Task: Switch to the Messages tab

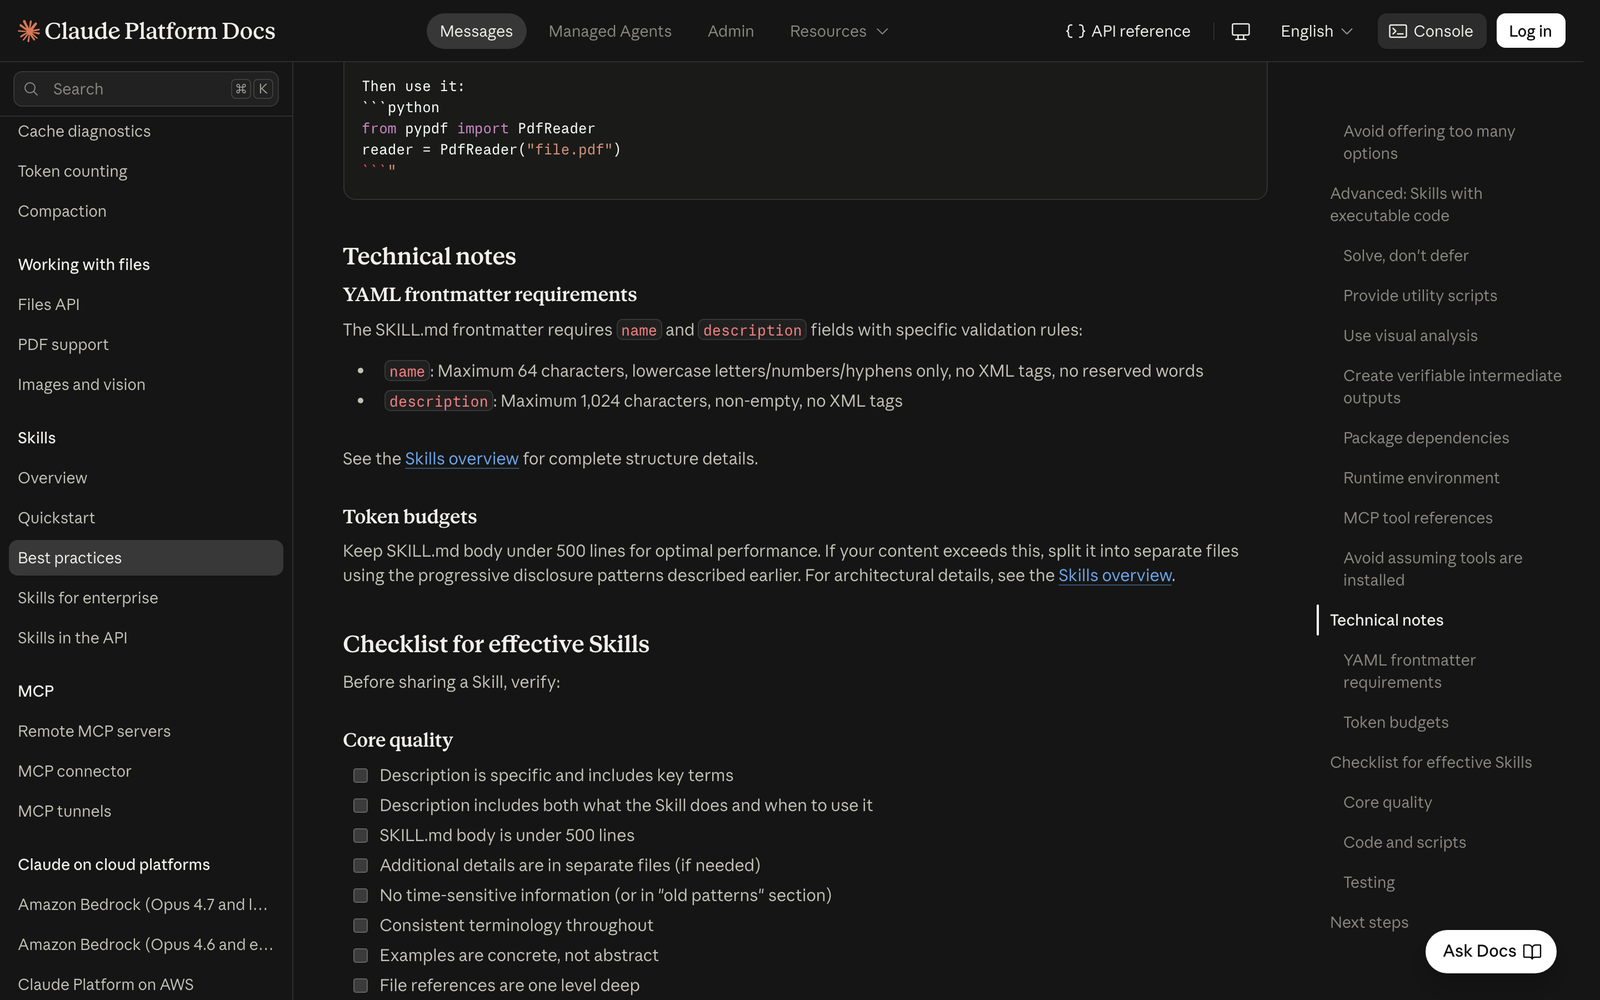Action: [476, 31]
